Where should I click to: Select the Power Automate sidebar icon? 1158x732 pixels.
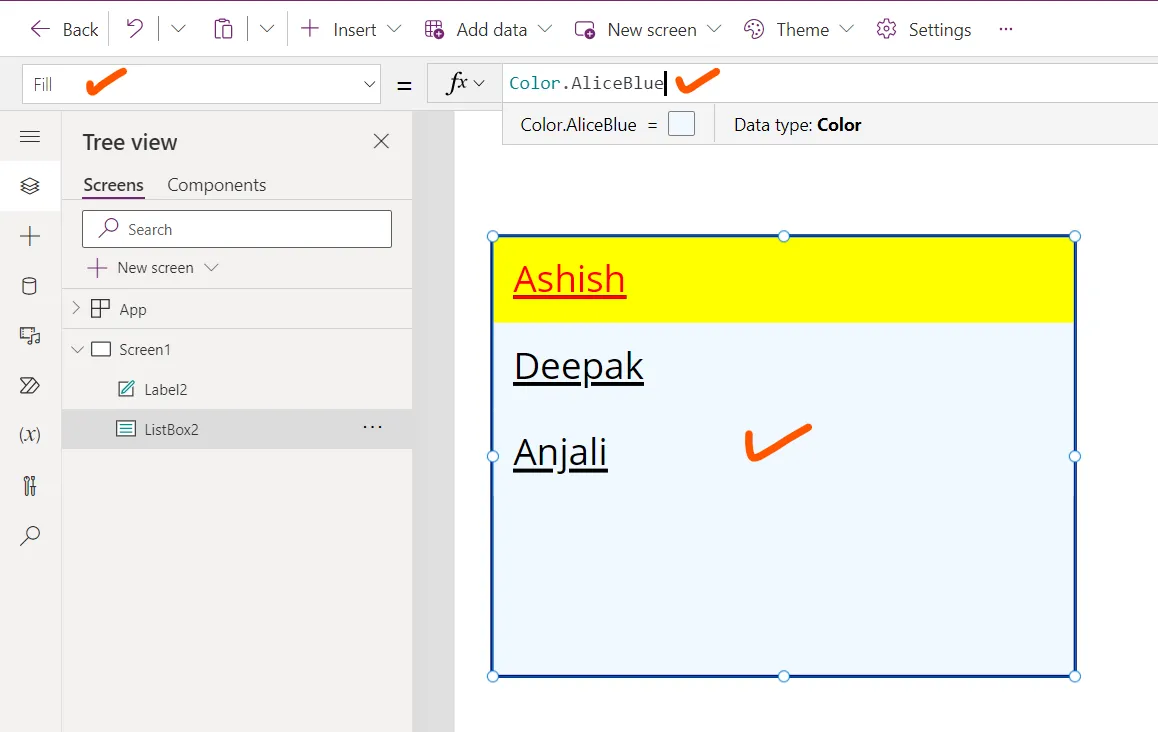31,385
